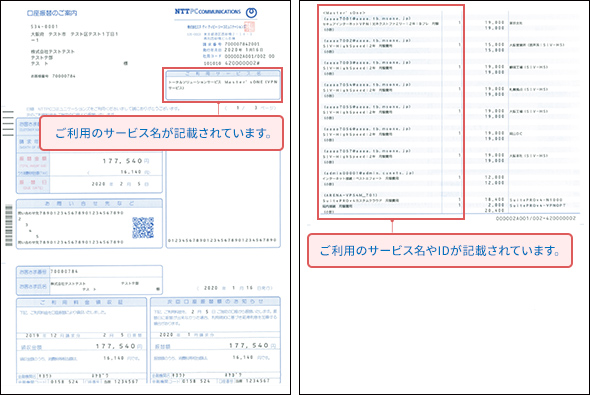Select the 20,400 subtotal amount
This screenshot has height=395, width=590.
494,211
